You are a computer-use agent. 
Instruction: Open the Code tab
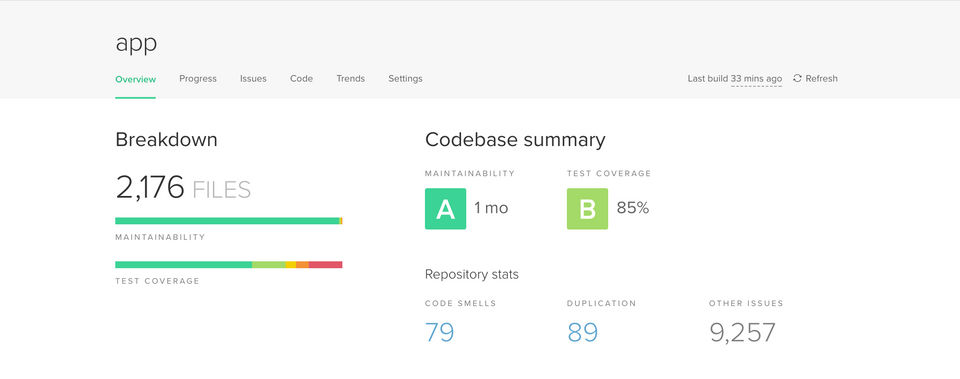tap(301, 78)
